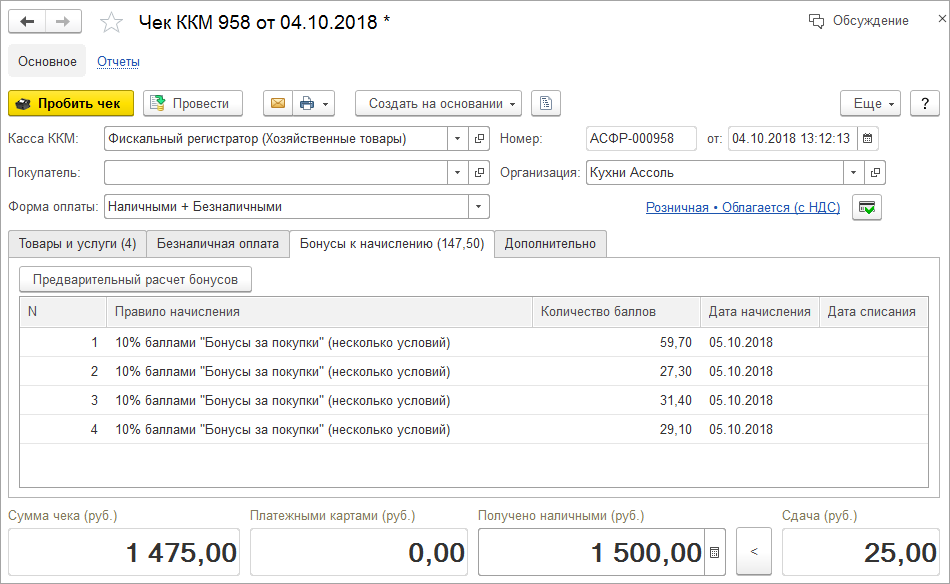Click the envelope send-email icon
Image resolution: width=950 pixels, height=584 pixels.
click(x=277, y=103)
